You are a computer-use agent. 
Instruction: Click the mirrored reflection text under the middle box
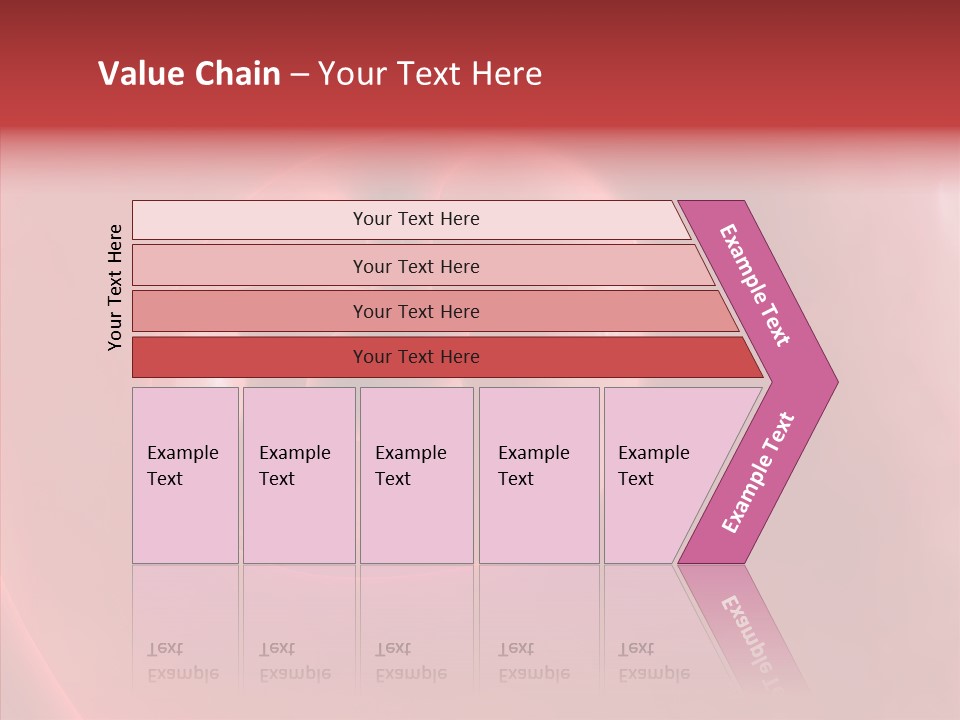(x=410, y=662)
